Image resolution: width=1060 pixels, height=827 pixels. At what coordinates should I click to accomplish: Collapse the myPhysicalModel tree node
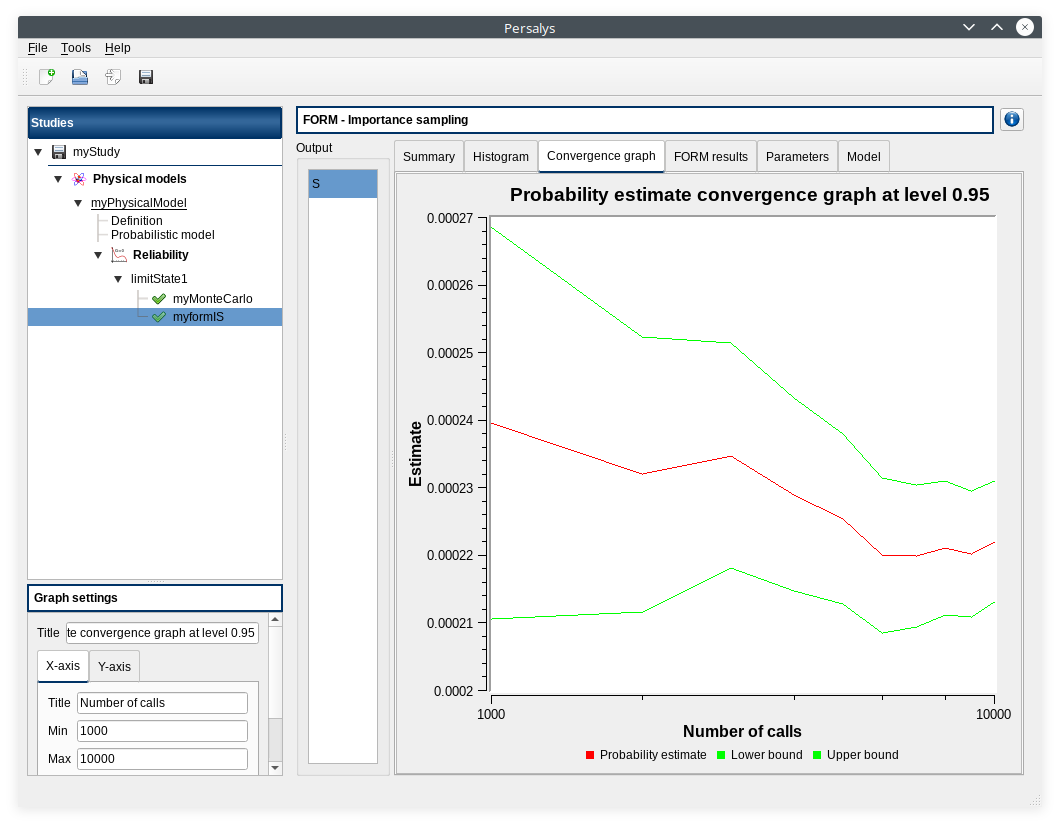(78, 203)
